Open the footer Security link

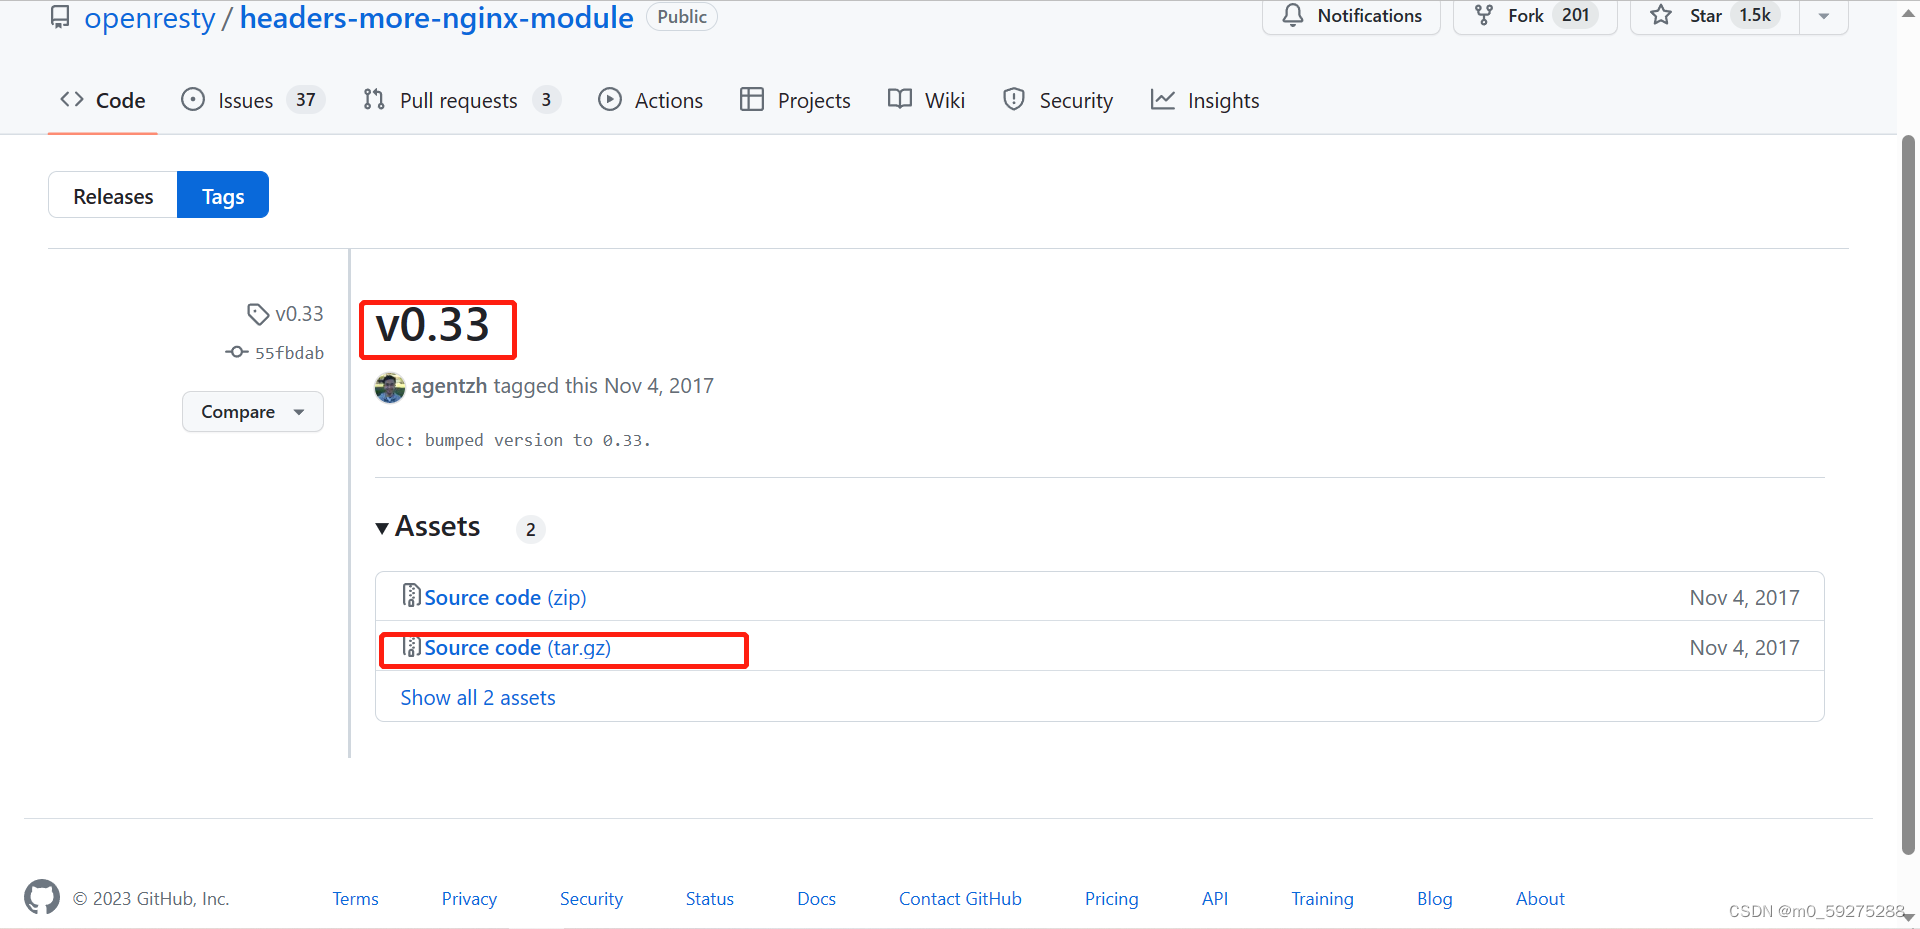click(x=591, y=899)
